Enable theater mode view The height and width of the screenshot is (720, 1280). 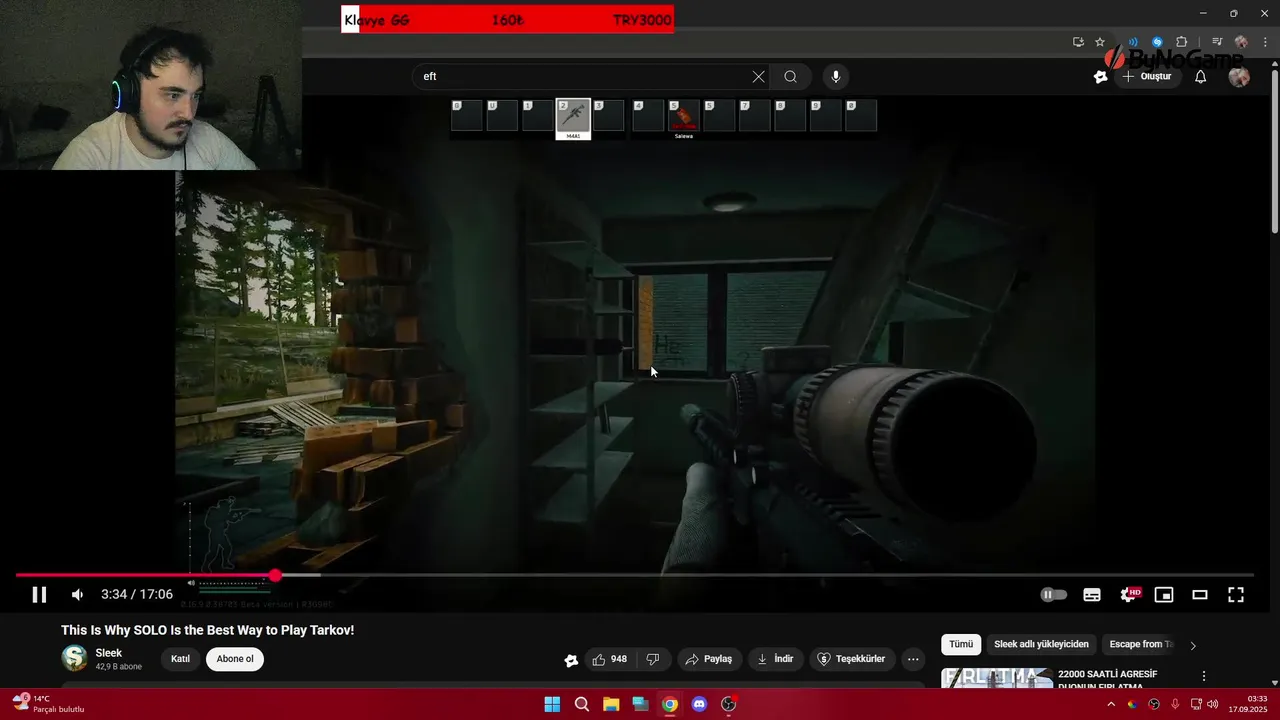pyautogui.click(x=1200, y=595)
